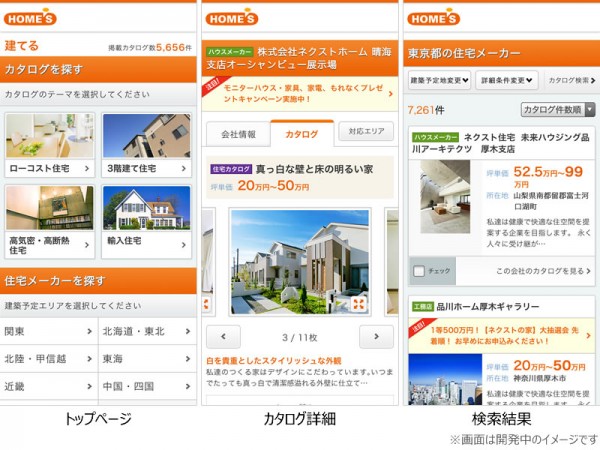This screenshot has width=600, height=450.
Task: Enlarge the house photo with the expand icon
Action: point(359,304)
